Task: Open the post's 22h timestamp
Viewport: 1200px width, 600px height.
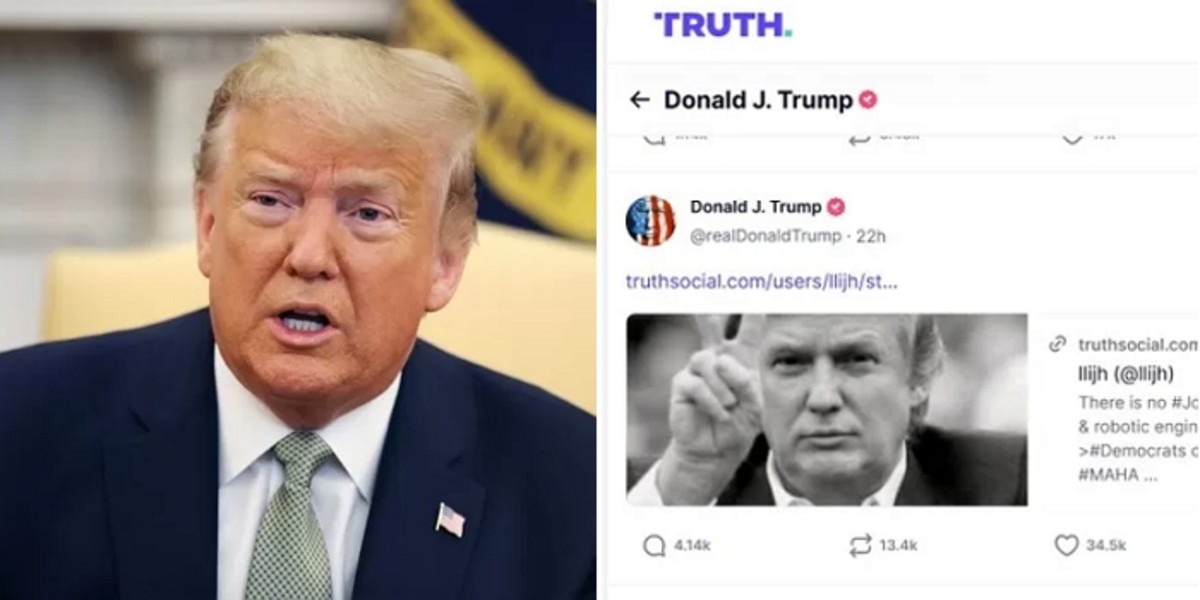Action: pyautogui.click(x=870, y=236)
